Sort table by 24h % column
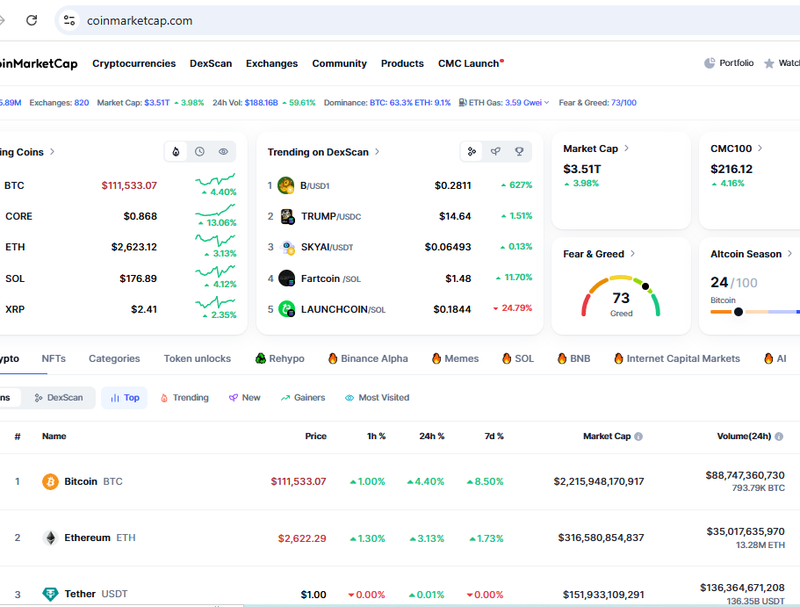Image resolution: width=800 pixels, height=607 pixels. click(432, 436)
